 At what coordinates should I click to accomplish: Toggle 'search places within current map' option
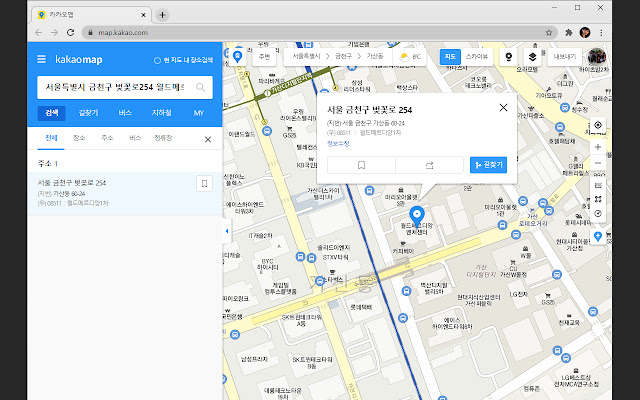point(183,60)
